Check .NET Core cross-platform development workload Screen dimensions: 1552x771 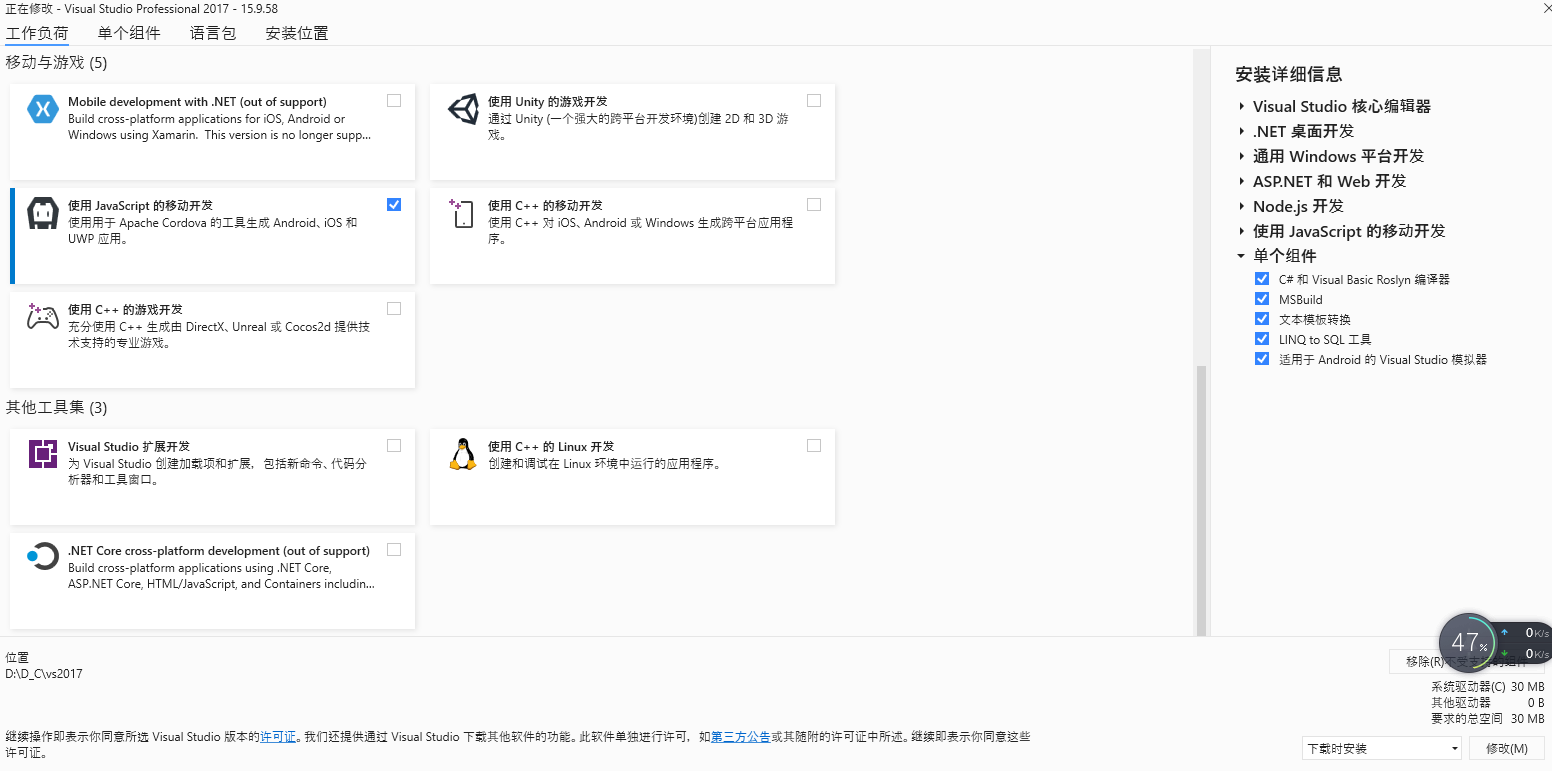click(x=394, y=549)
